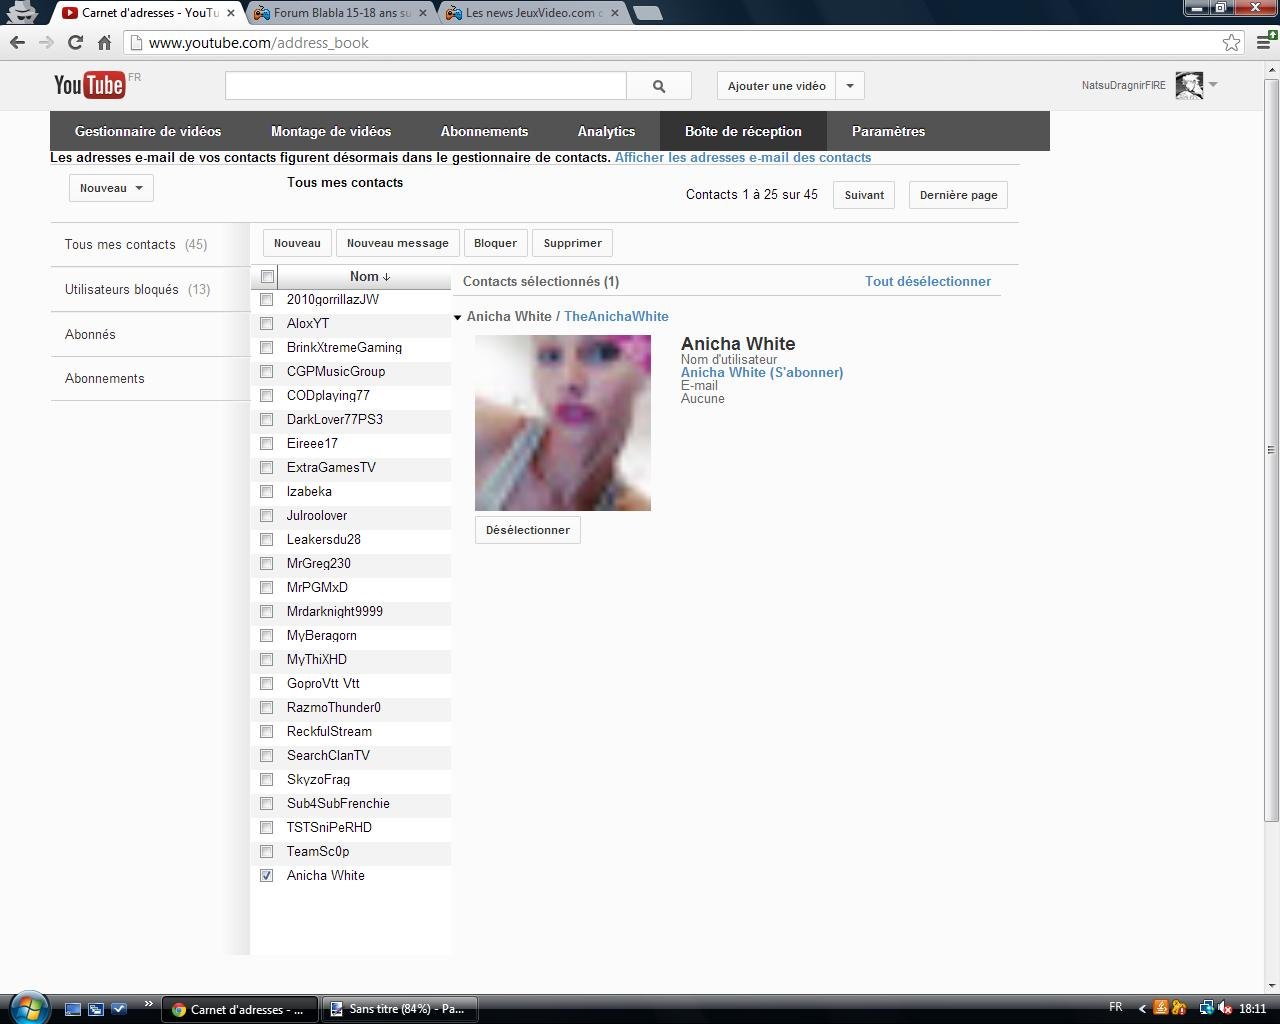Expand the account menu arrow beside the avatar
Screen dimensions: 1280x1024
pos(1213,85)
